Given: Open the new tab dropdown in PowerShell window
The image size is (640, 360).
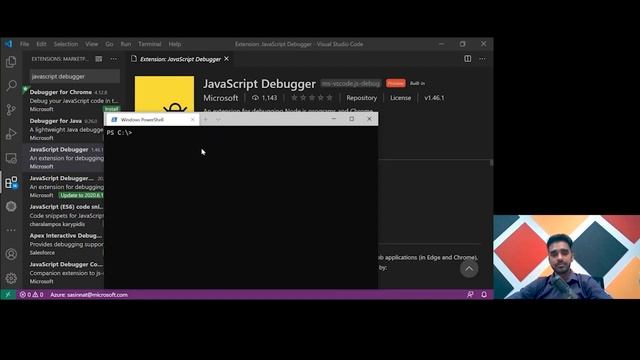Looking at the screenshot, I should 218,120.
